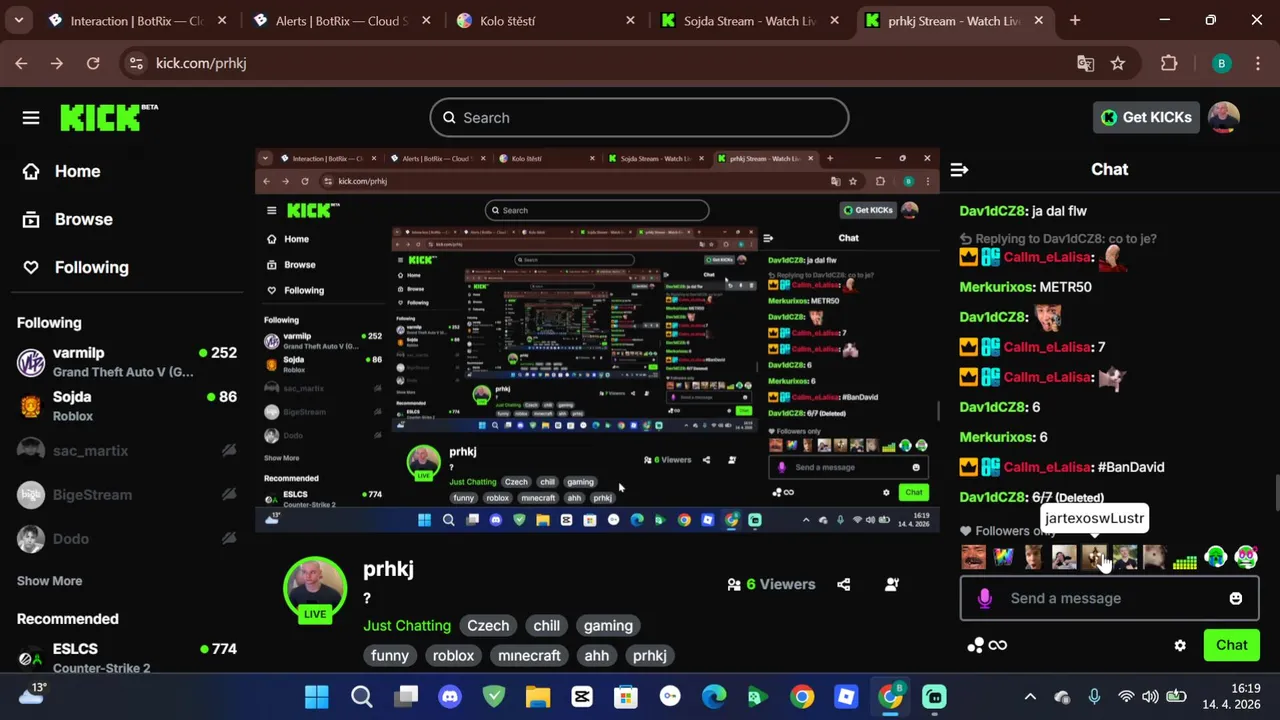The image size is (1280, 720).
Task: Collapse the chat panel using the icon beside the Chat title
Action: pos(959,170)
